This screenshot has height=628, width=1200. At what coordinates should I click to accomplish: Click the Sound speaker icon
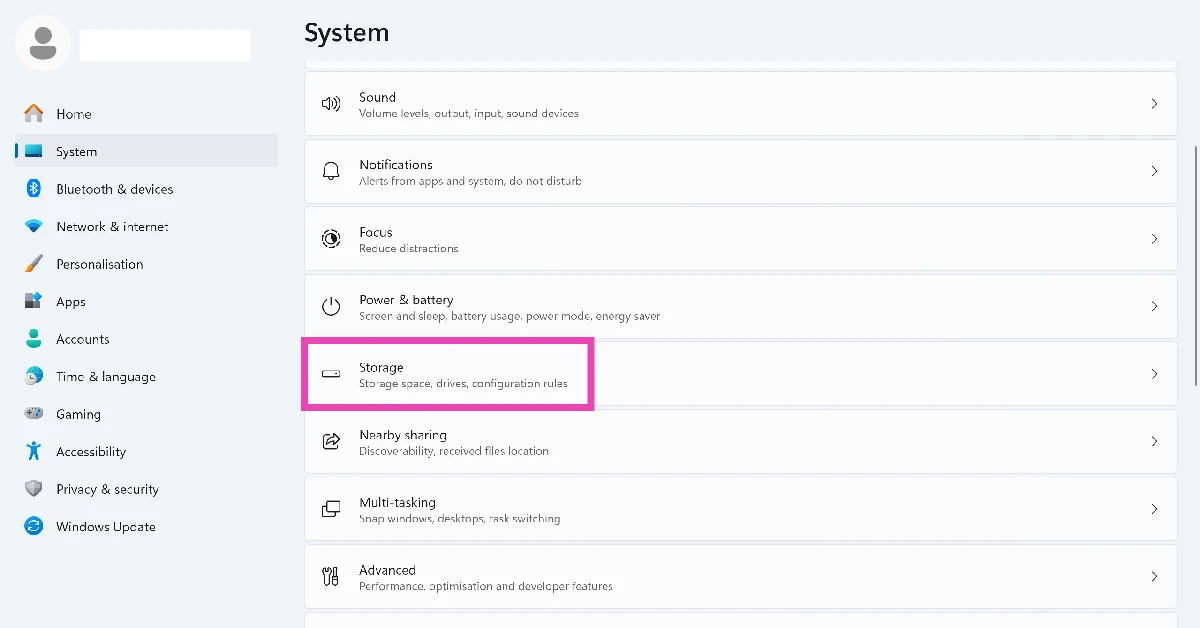(331, 104)
